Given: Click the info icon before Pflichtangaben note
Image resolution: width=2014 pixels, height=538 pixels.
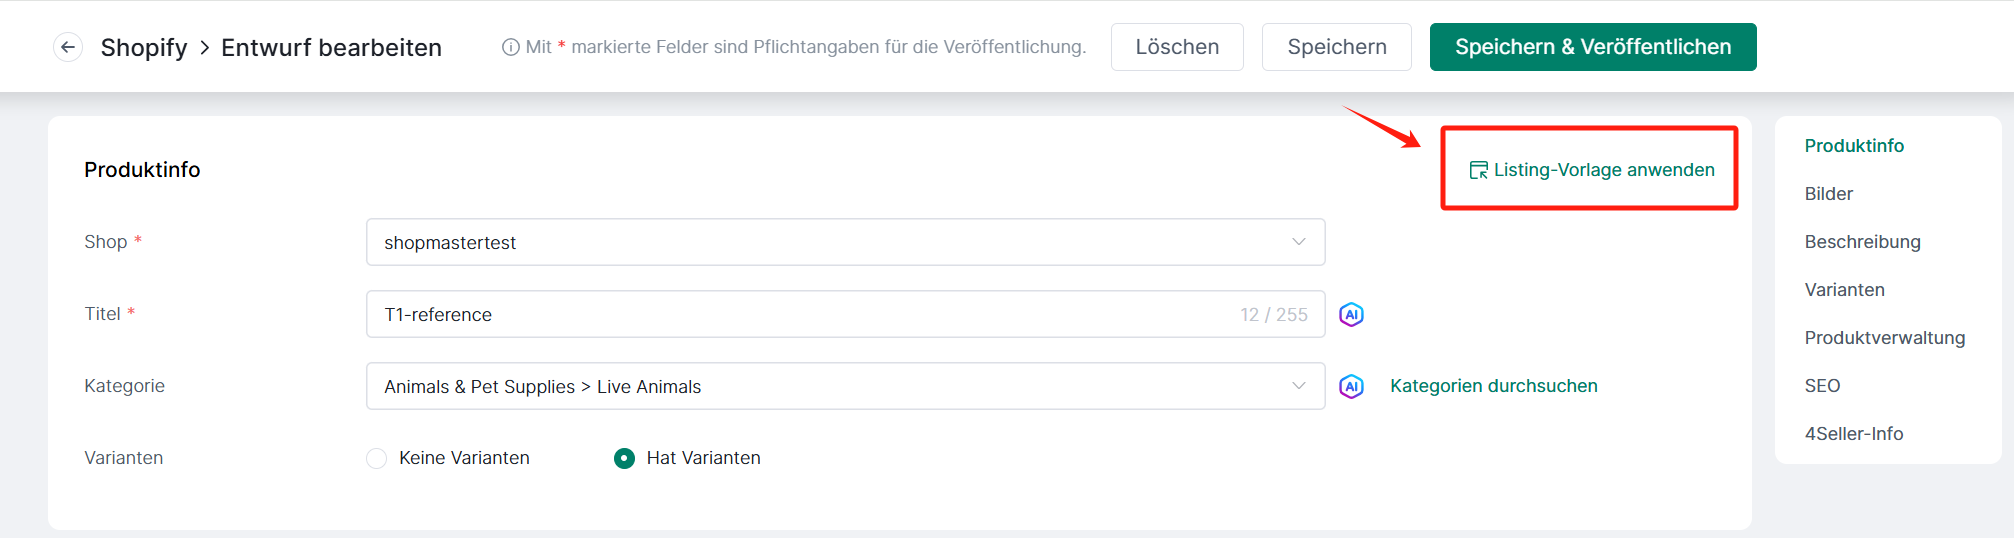Looking at the screenshot, I should 510,47.
